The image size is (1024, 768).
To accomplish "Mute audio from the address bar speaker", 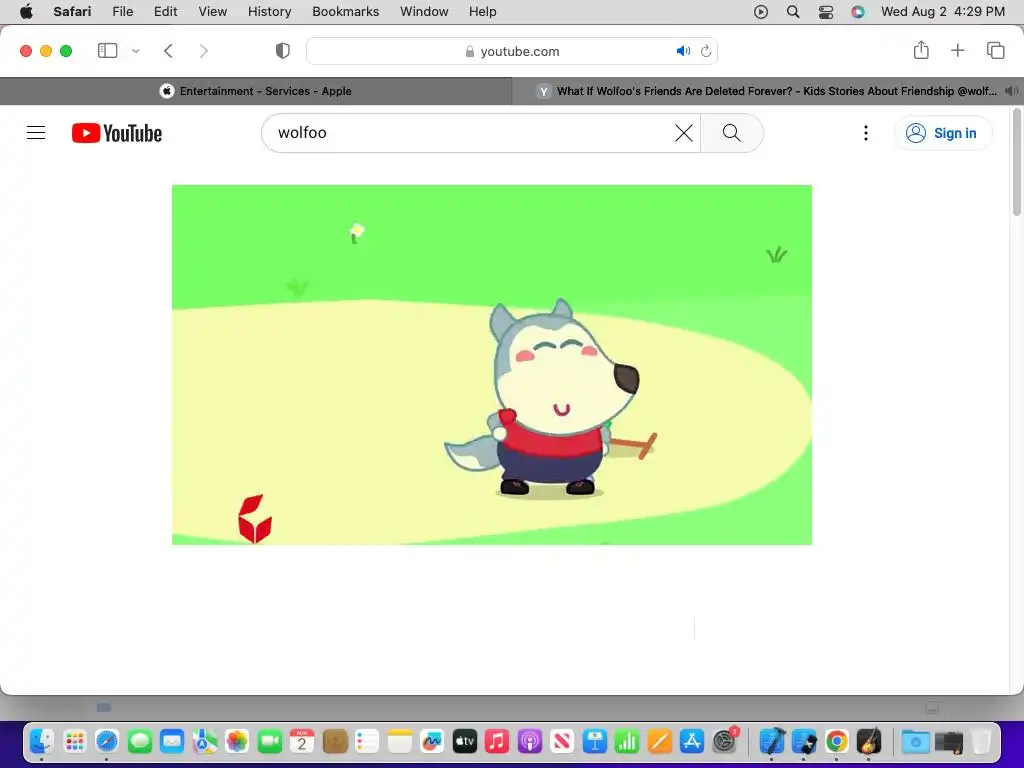I will tap(683, 51).
